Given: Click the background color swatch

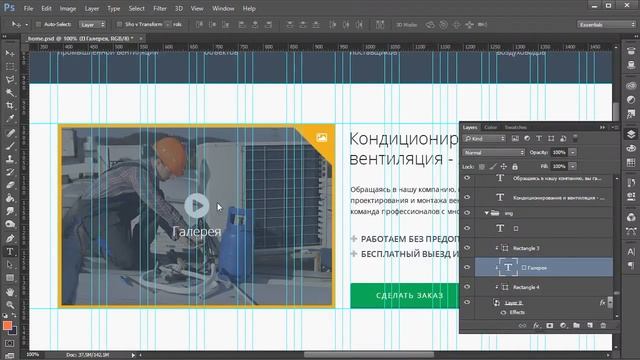Looking at the screenshot, I should tap(13, 331).
